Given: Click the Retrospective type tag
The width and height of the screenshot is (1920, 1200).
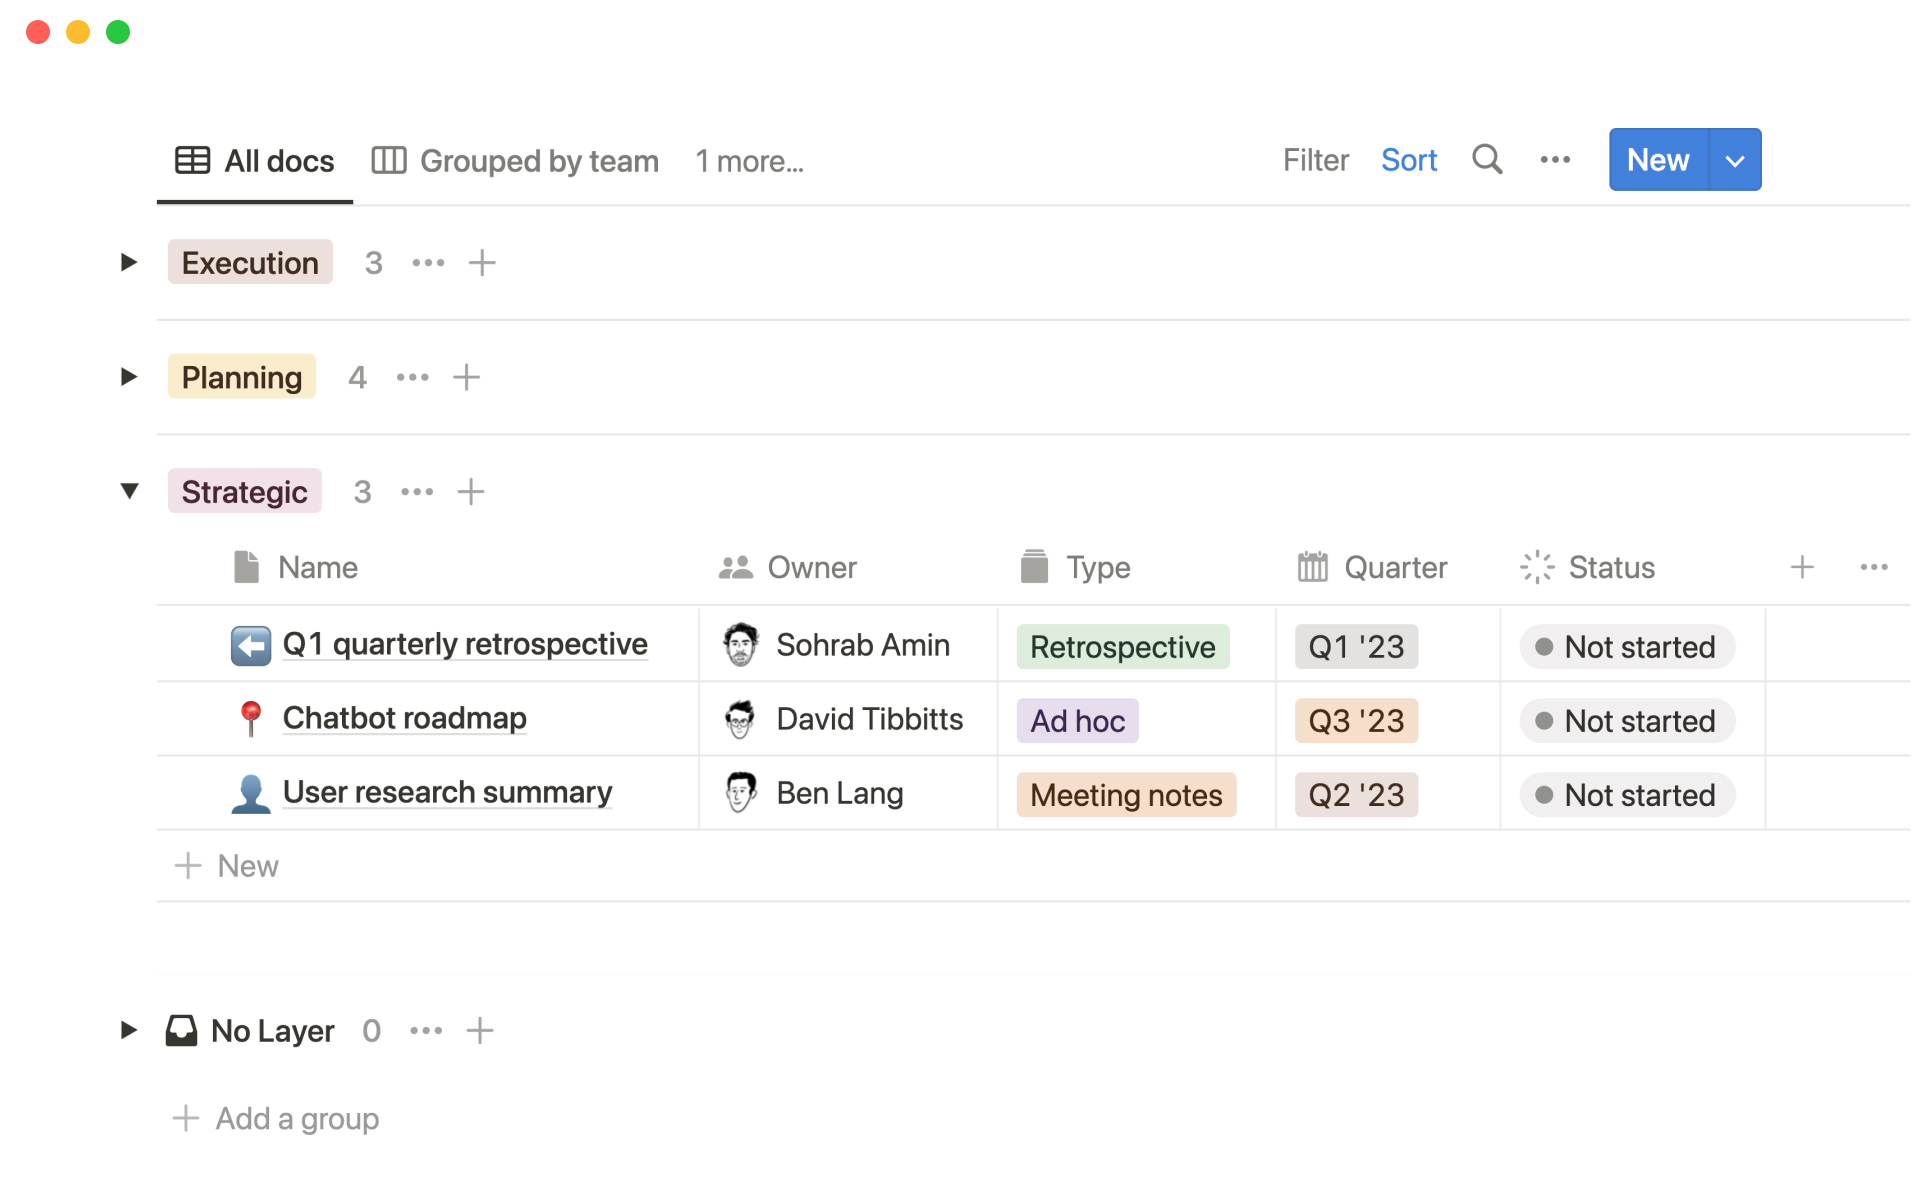Looking at the screenshot, I should click(1122, 647).
